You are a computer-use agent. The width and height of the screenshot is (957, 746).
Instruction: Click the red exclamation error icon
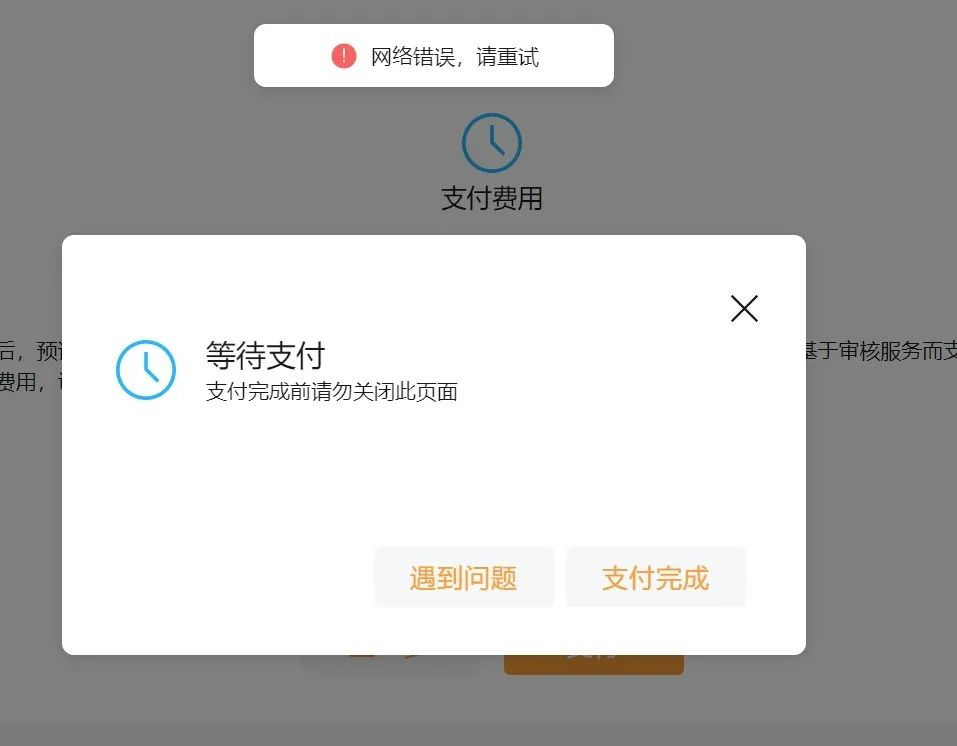click(344, 56)
